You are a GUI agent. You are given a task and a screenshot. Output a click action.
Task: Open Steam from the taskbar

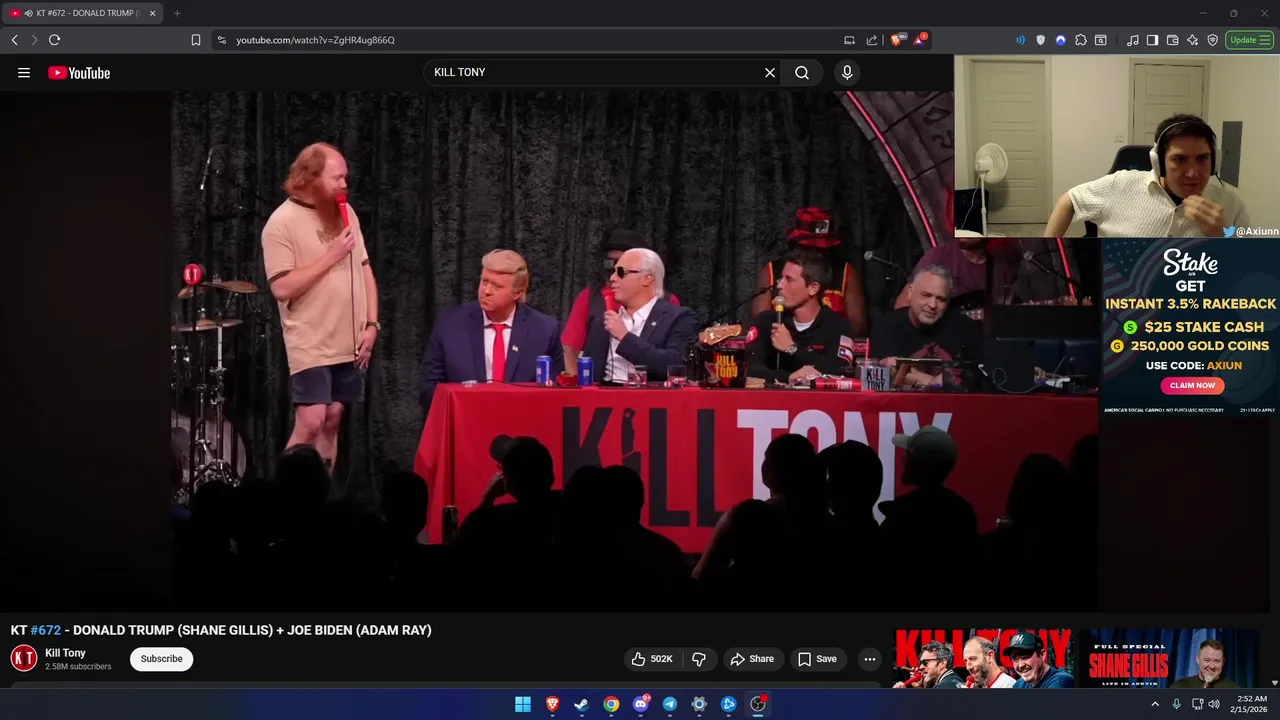click(581, 704)
